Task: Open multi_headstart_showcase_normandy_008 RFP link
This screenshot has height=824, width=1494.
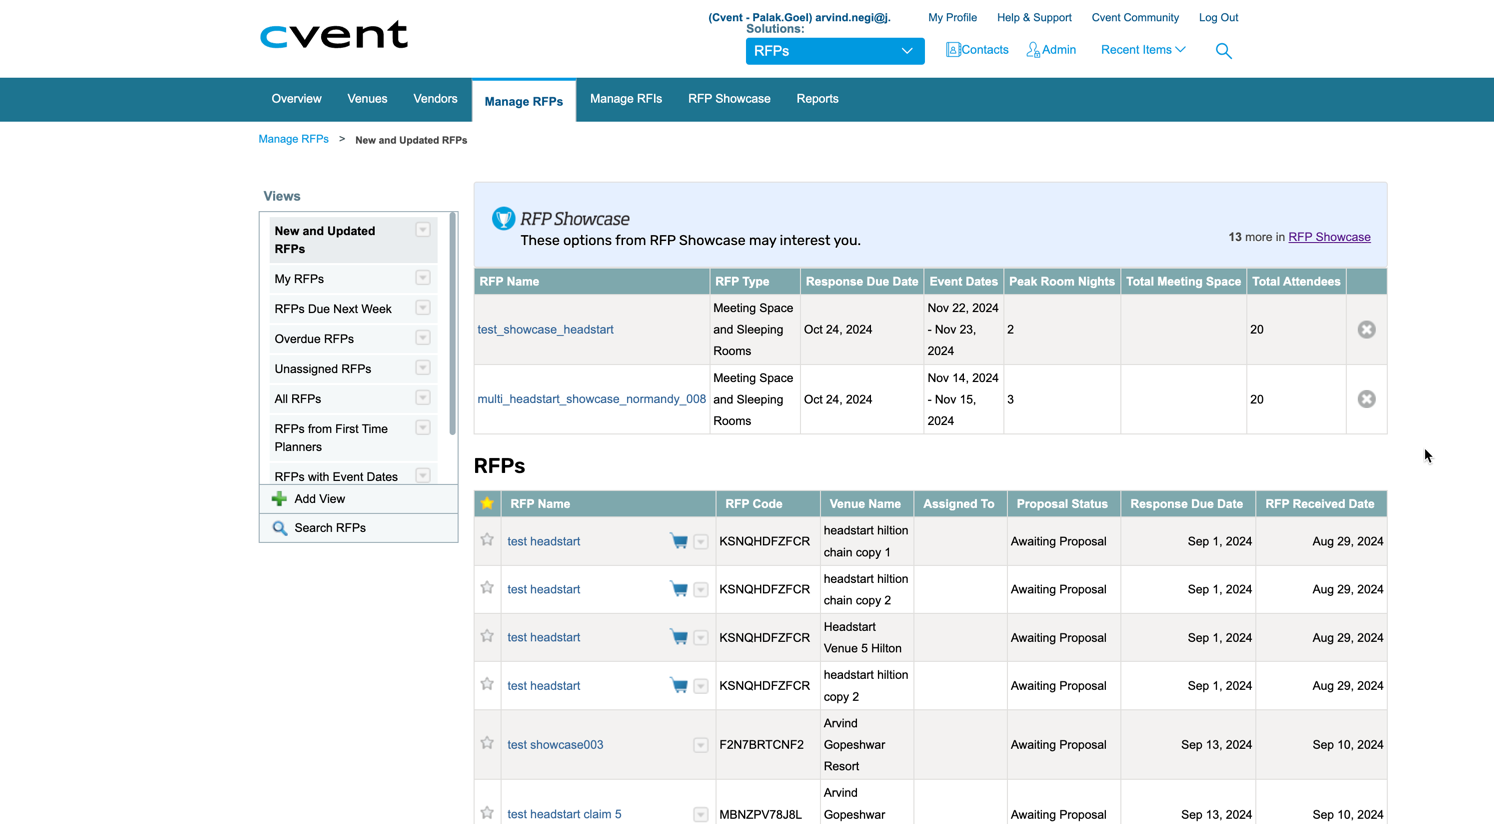Action: click(591, 399)
